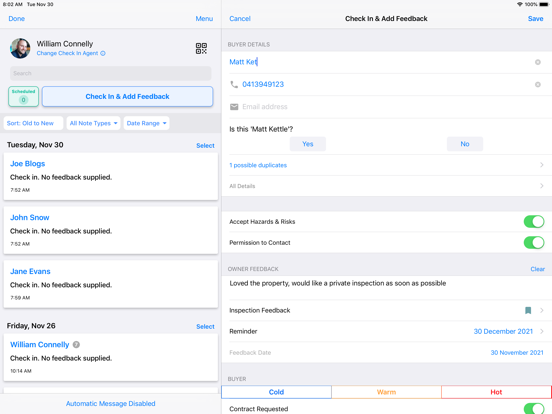This screenshot has height=414, width=552.
Task: Tap the phone handset icon
Action: (x=234, y=84)
